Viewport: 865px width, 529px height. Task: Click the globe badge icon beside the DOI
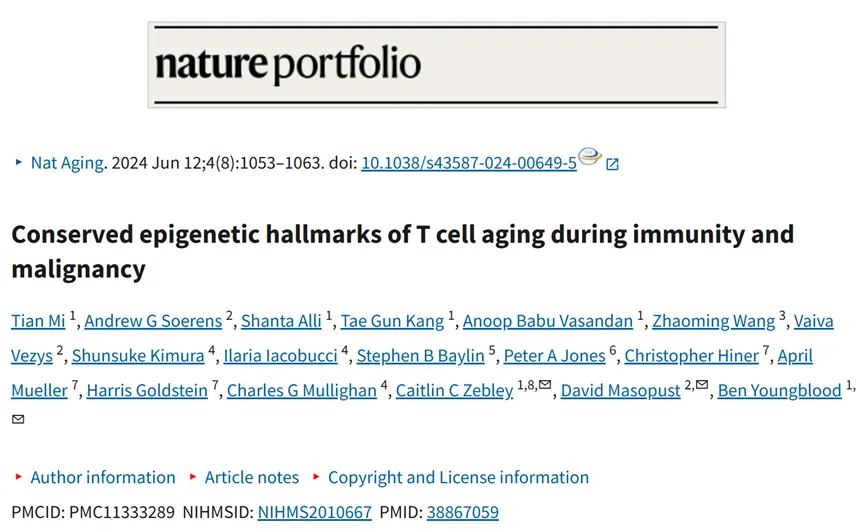pyautogui.click(x=590, y=156)
